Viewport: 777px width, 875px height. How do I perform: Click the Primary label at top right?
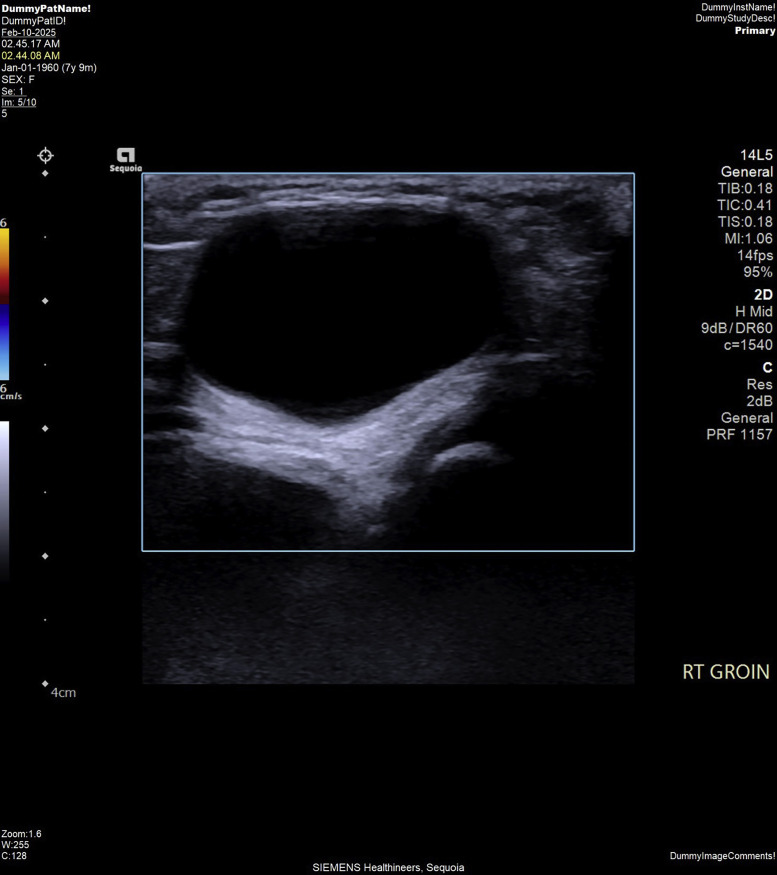click(x=755, y=31)
